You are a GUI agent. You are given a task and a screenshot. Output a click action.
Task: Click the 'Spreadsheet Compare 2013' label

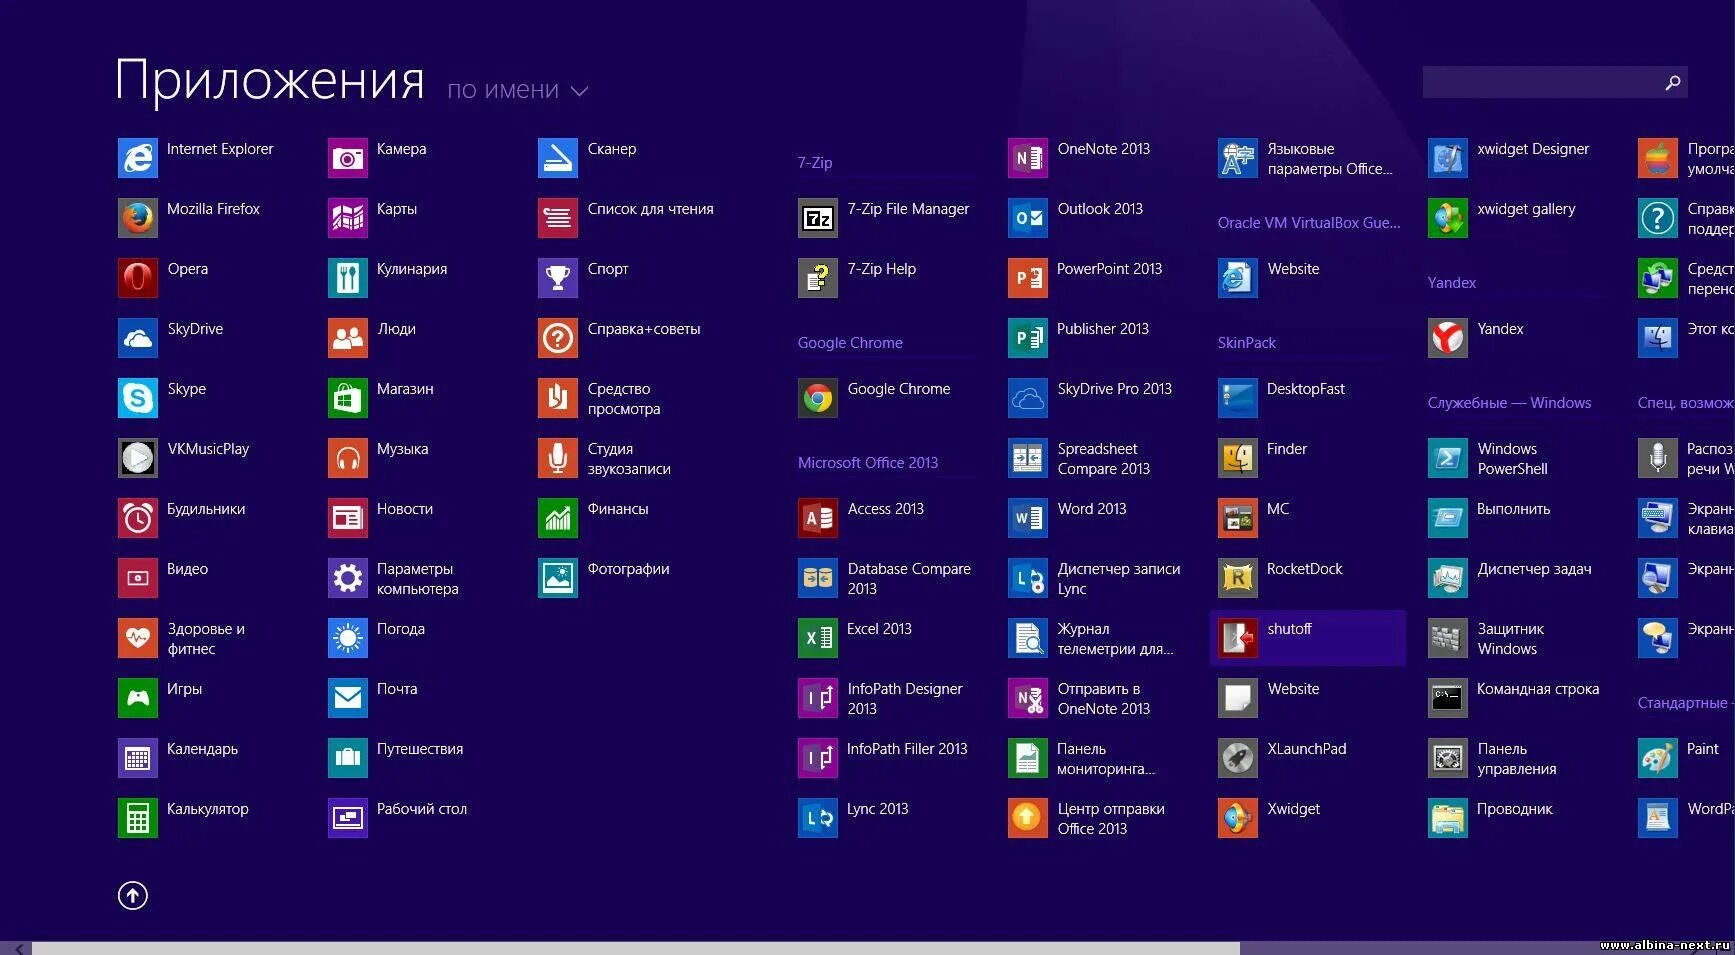[x=1104, y=459]
